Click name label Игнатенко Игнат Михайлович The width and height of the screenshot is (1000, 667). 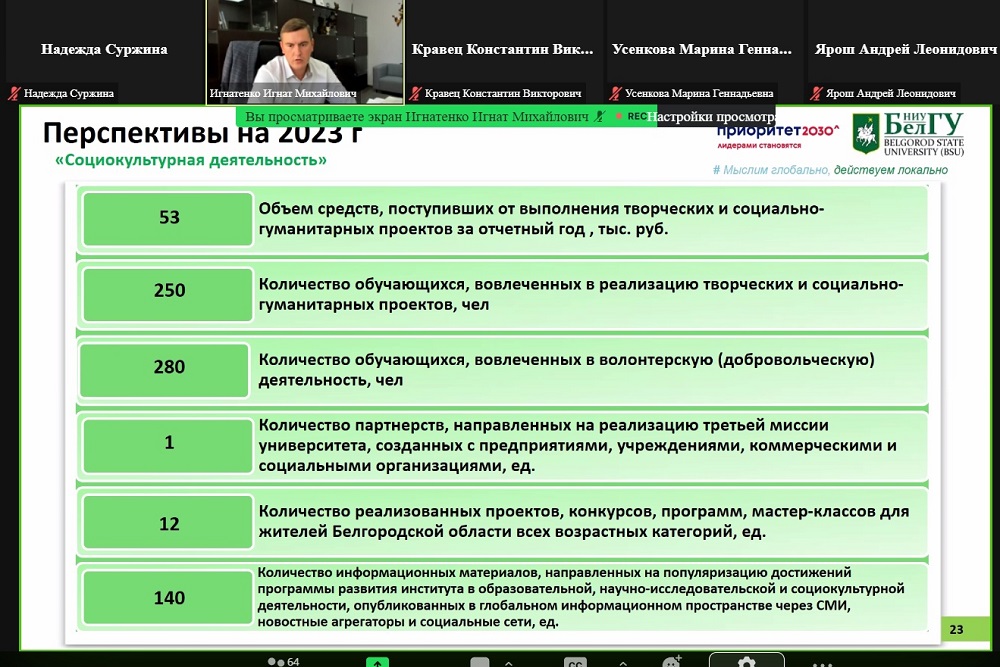click(283, 94)
